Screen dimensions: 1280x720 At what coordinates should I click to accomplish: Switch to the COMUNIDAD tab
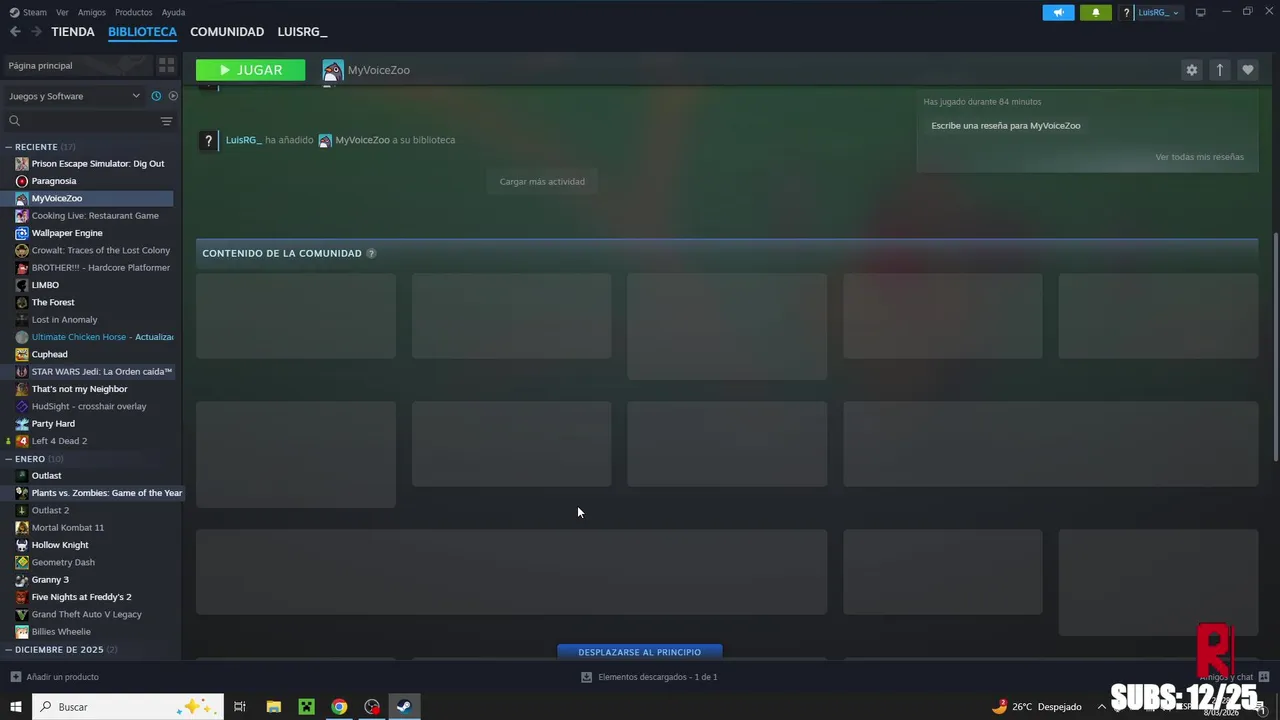227,32
